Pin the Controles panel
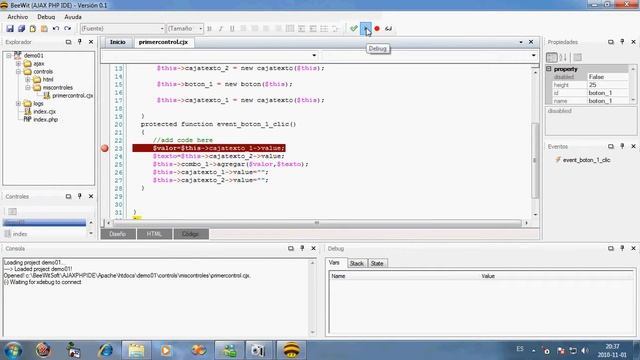The width and height of the screenshot is (640, 360). [x=80, y=196]
